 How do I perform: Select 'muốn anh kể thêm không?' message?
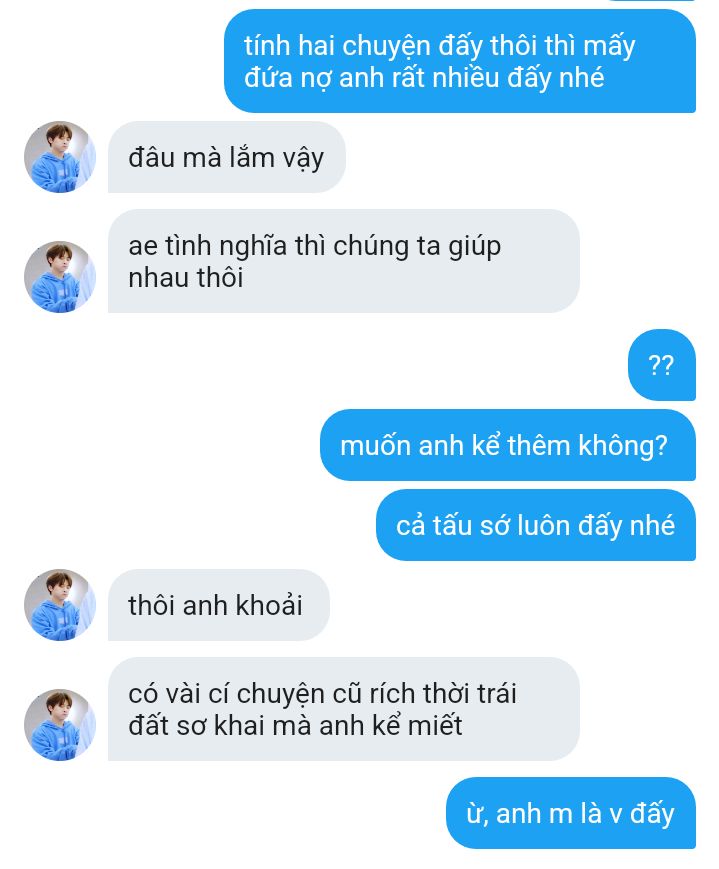pos(508,445)
